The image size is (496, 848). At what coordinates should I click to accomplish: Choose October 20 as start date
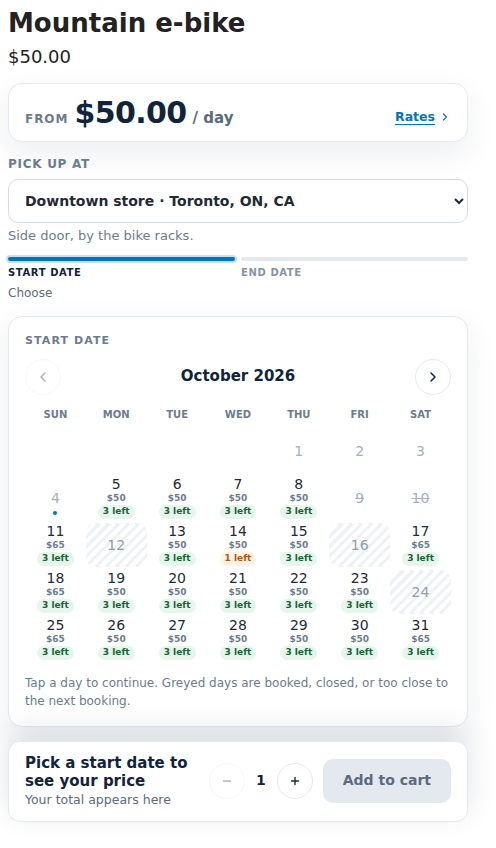click(177, 592)
